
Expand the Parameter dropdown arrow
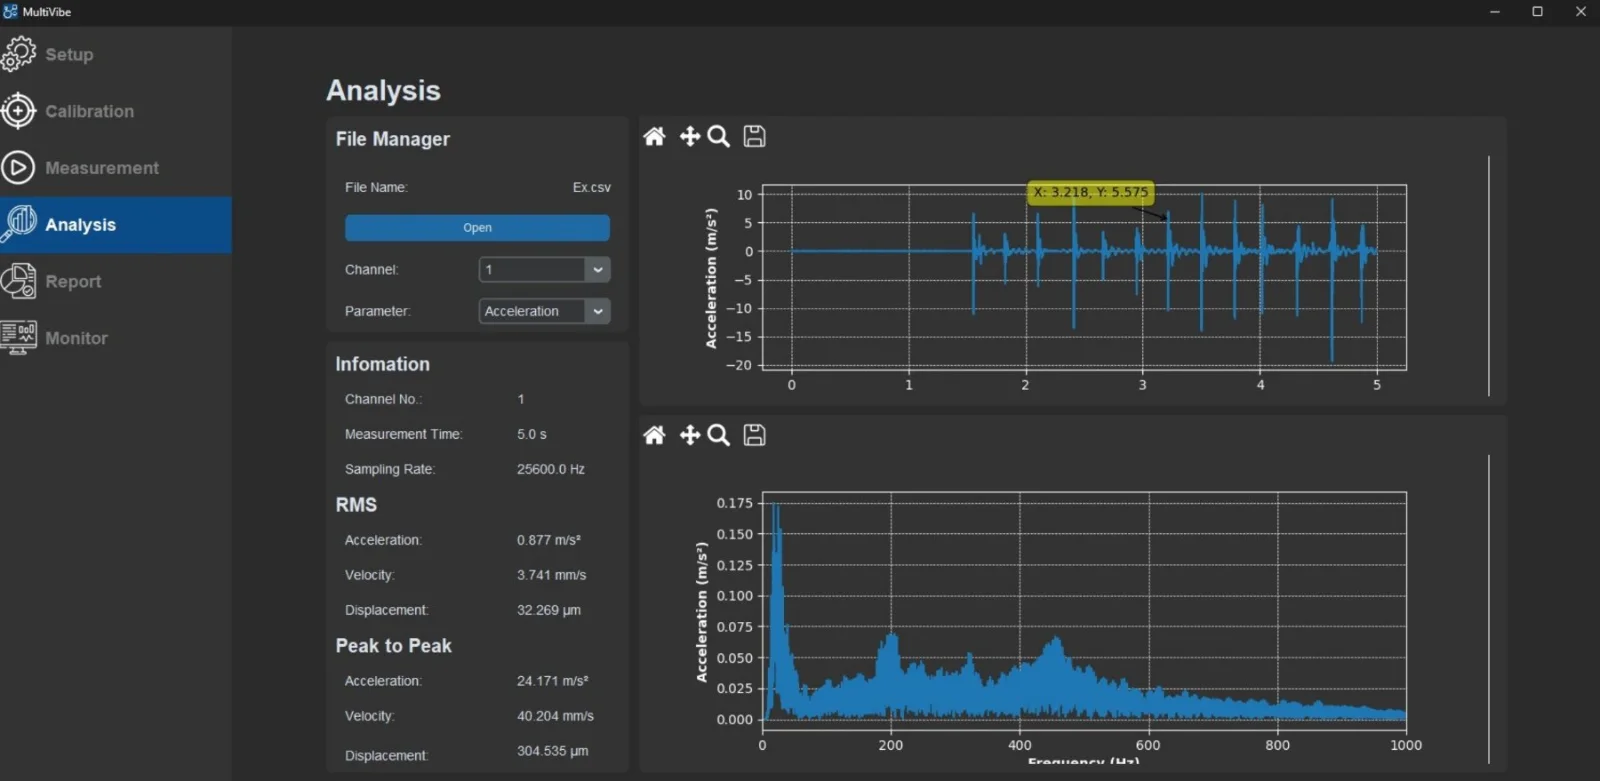[x=597, y=311]
